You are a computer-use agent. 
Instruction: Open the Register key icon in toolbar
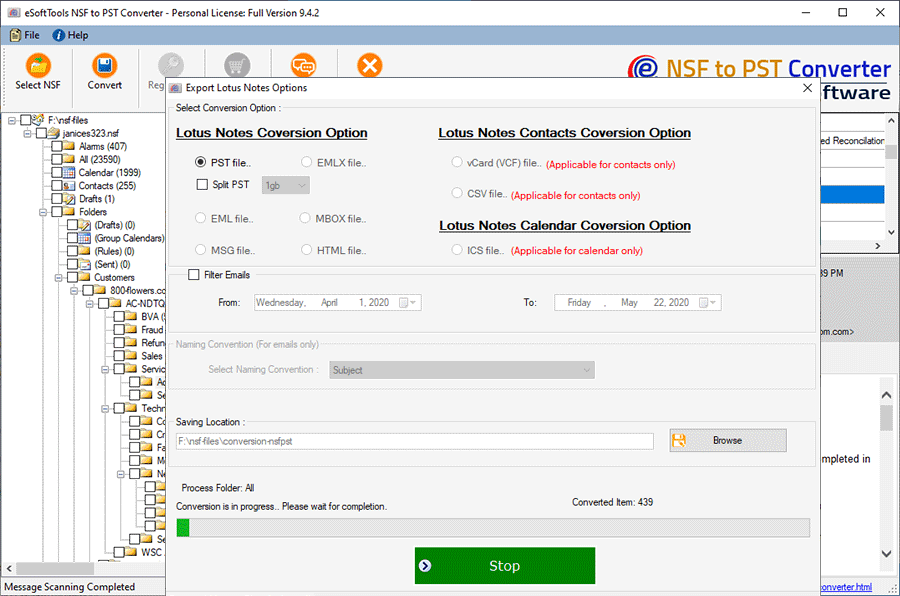point(170,65)
